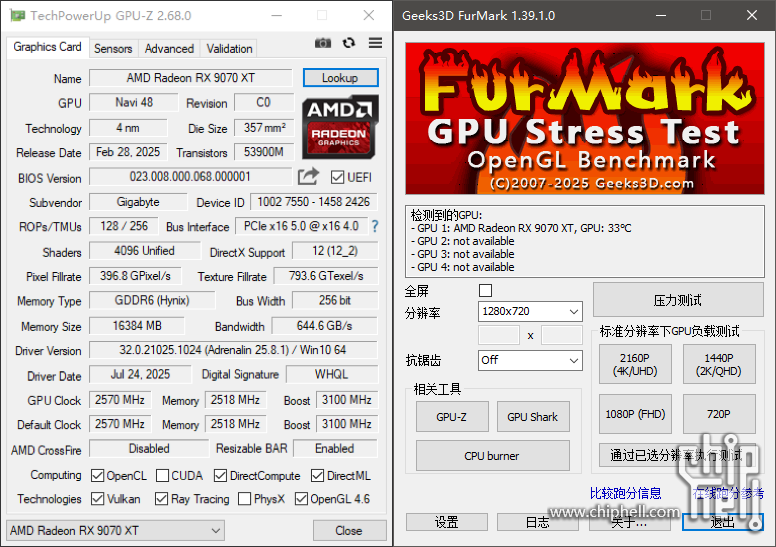Click the AMD CrossFire Disabled value
The height and width of the screenshot is (547, 776).
pyautogui.click(x=149, y=448)
